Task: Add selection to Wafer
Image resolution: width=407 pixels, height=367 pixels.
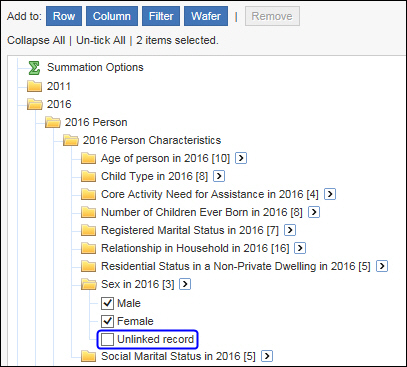Action: point(206,16)
